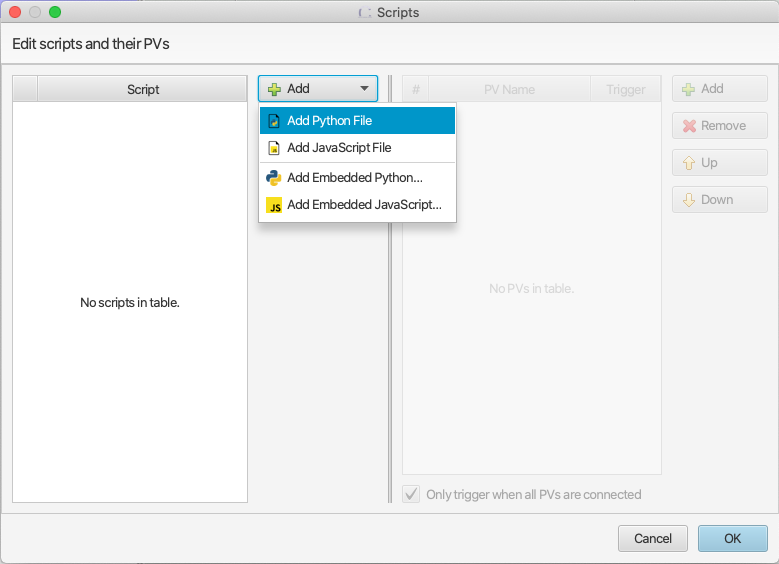Screen dimensions: 779x564
Task: Click the Trigger column header
Action: point(626,89)
